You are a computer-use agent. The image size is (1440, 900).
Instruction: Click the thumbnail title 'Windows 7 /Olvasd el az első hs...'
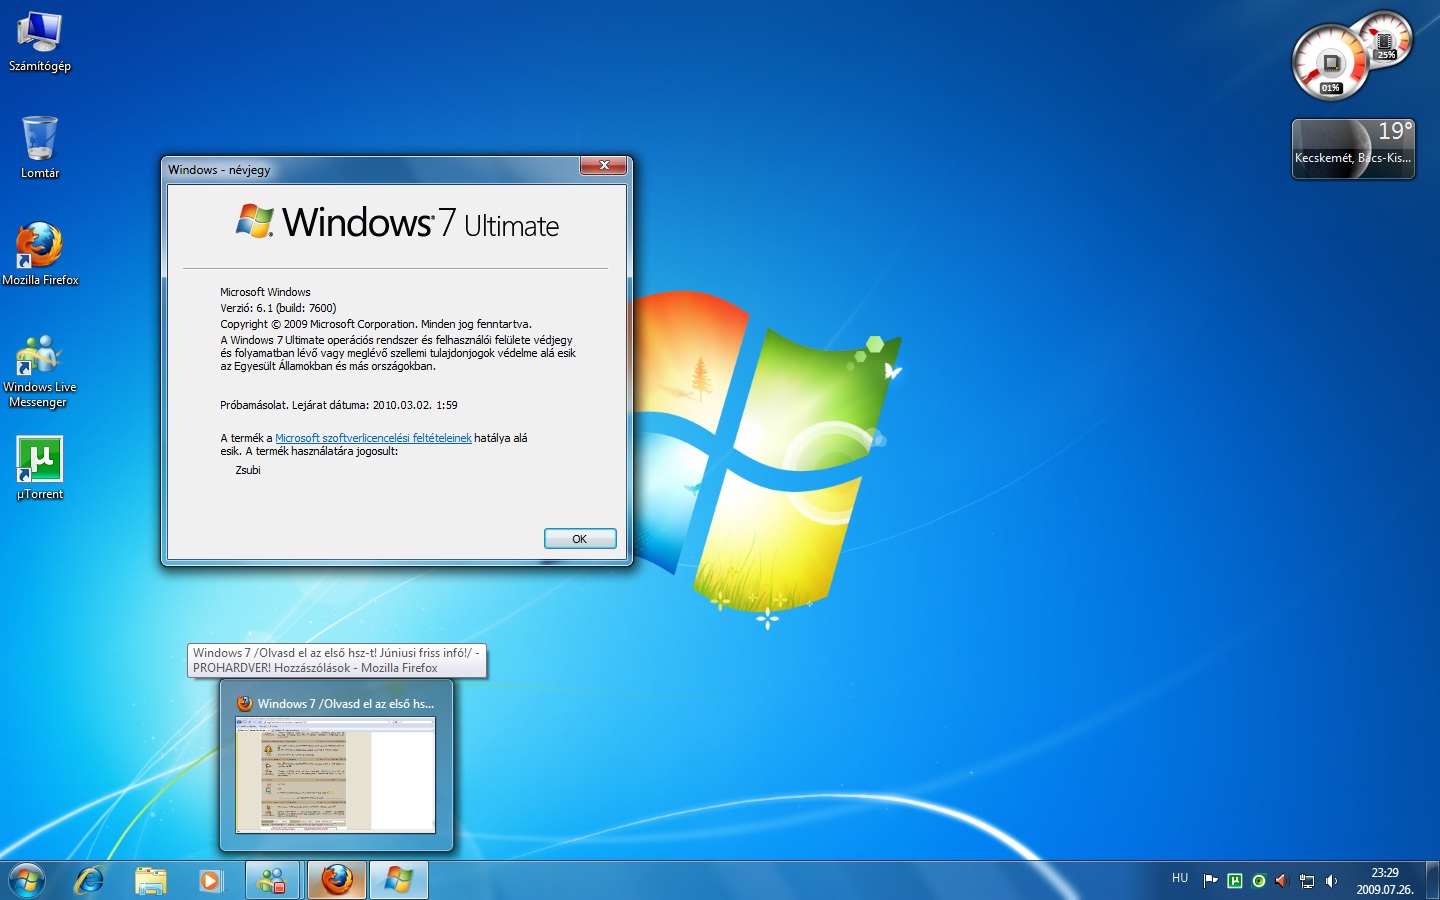[x=346, y=704]
